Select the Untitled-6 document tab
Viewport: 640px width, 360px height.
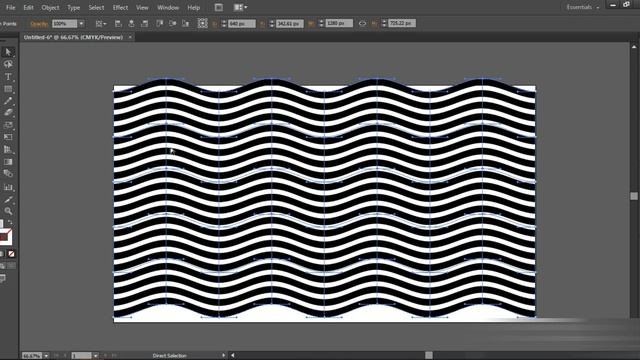click(x=73, y=37)
